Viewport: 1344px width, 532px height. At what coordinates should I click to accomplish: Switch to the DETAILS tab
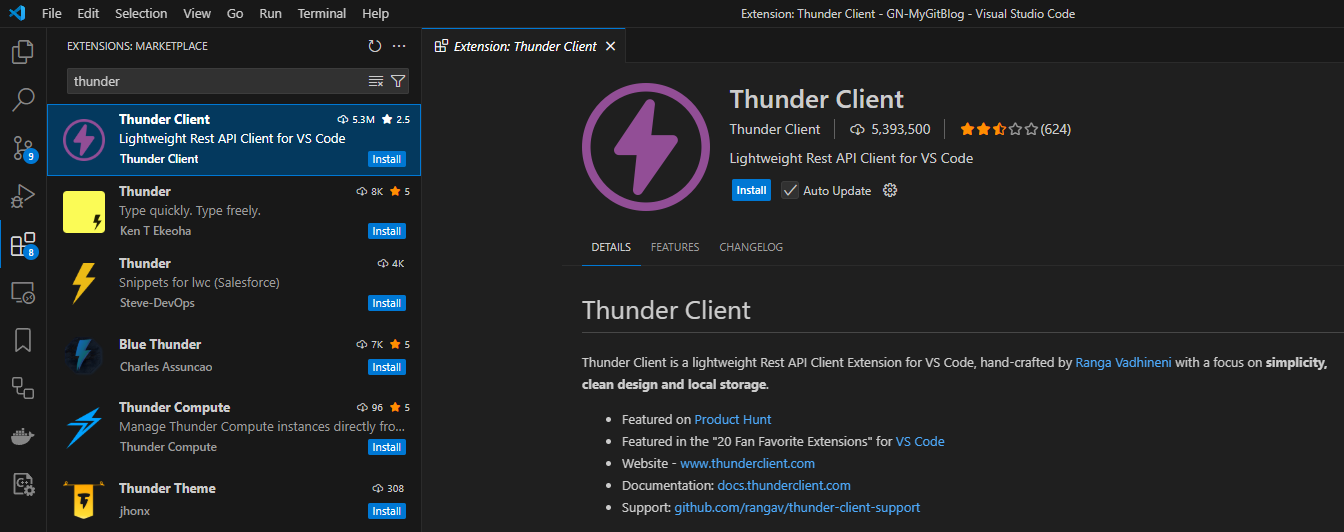tap(611, 247)
